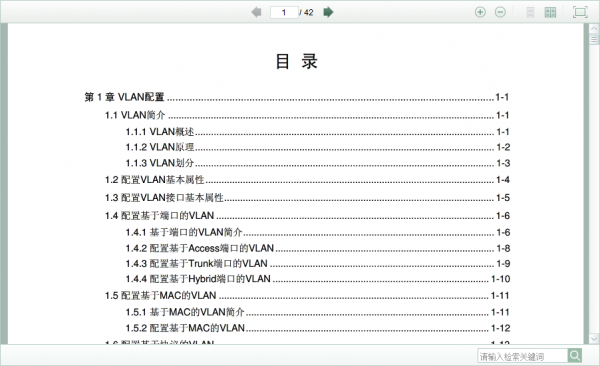This screenshot has height=366, width=600.
Task: Click total page count 42
Action: tap(309, 13)
